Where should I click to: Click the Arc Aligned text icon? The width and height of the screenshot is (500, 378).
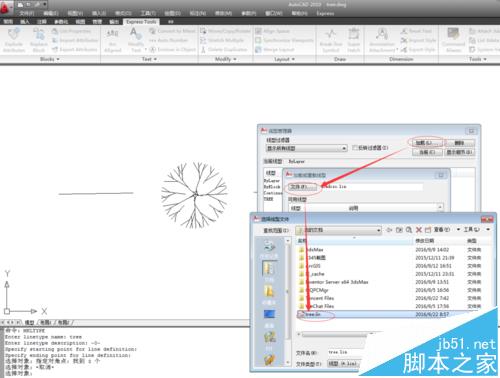[x=113, y=40]
